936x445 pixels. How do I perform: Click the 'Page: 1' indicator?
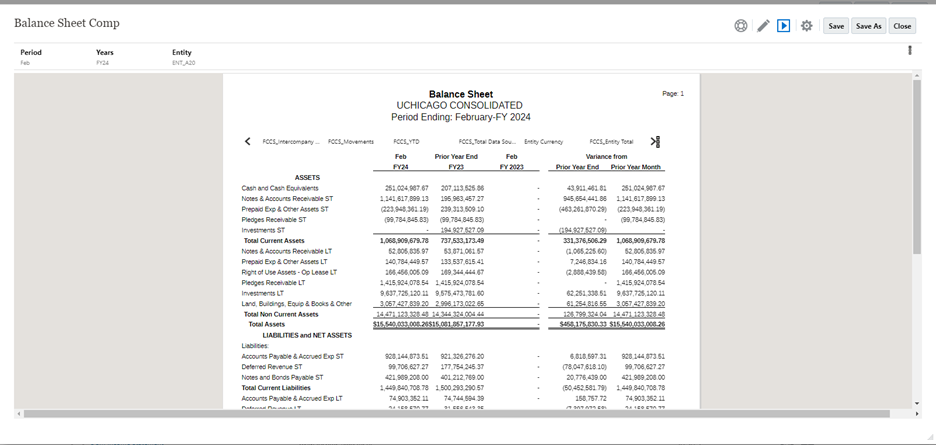click(x=673, y=94)
